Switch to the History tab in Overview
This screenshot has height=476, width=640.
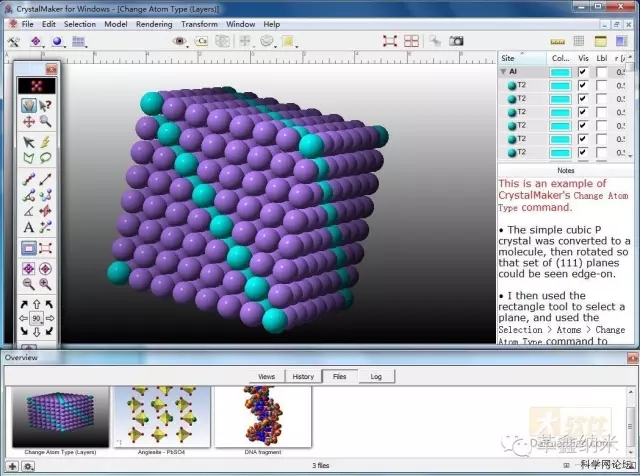pos(302,377)
